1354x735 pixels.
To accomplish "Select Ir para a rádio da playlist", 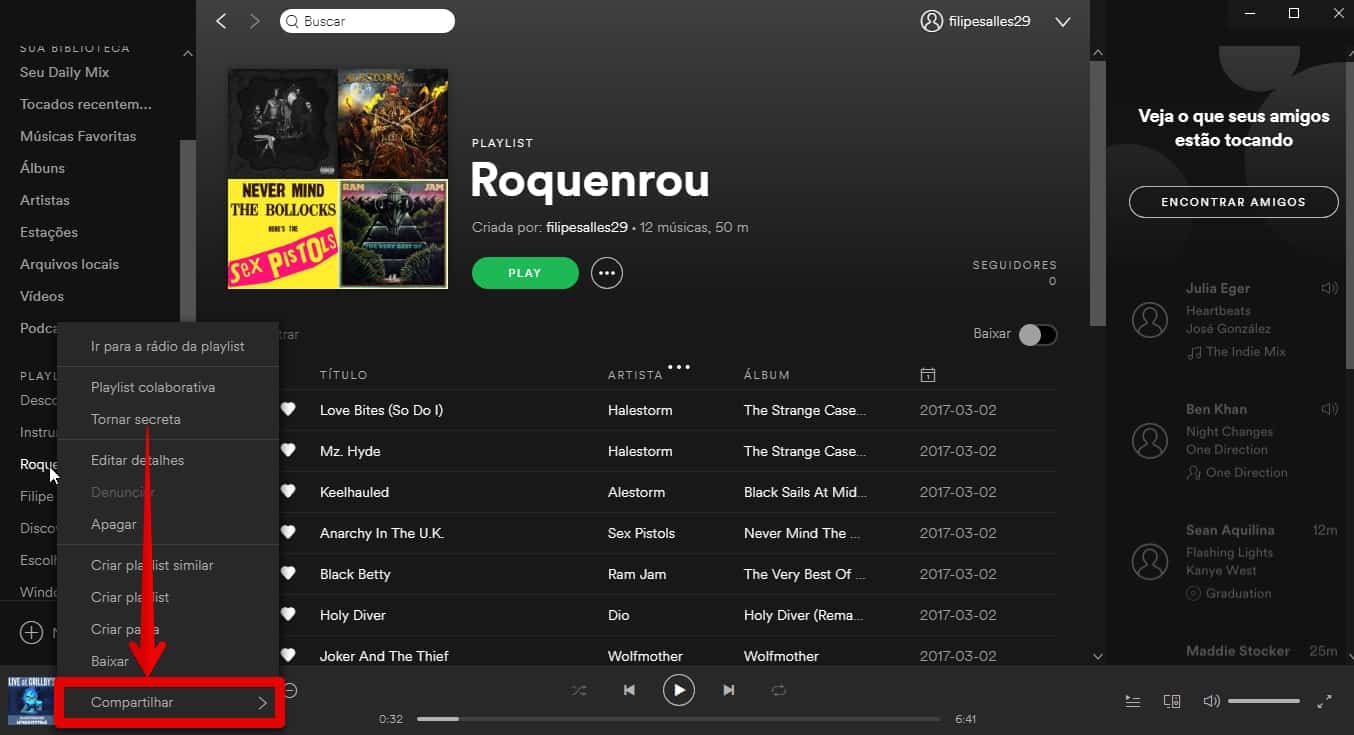I will [x=168, y=346].
